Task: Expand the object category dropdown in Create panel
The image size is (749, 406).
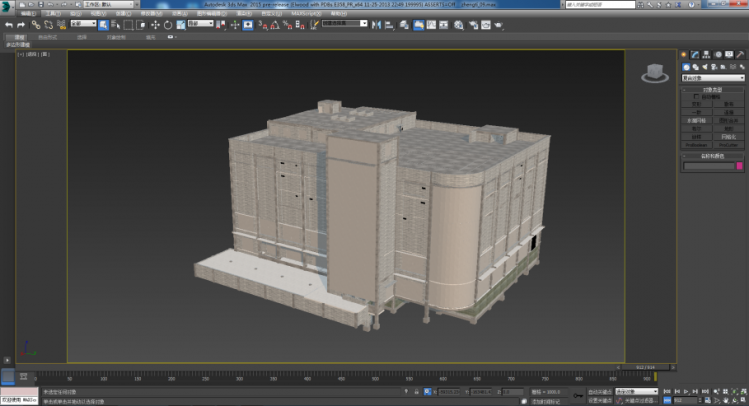Action: click(713, 77)
